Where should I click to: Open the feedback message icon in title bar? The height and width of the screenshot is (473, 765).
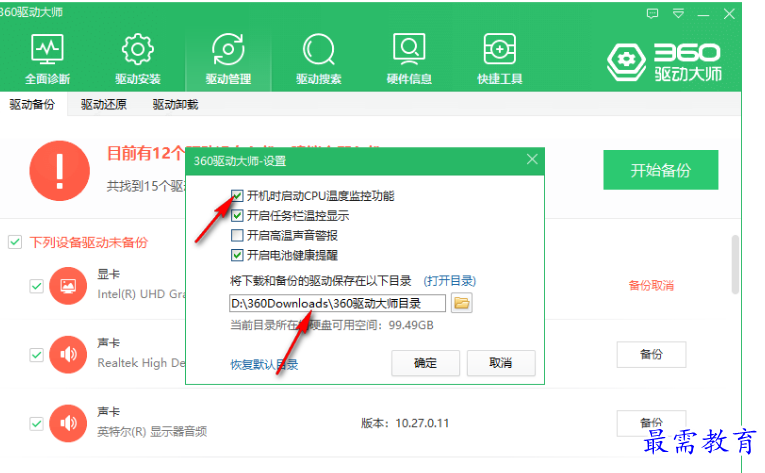(x=652, y=14)
